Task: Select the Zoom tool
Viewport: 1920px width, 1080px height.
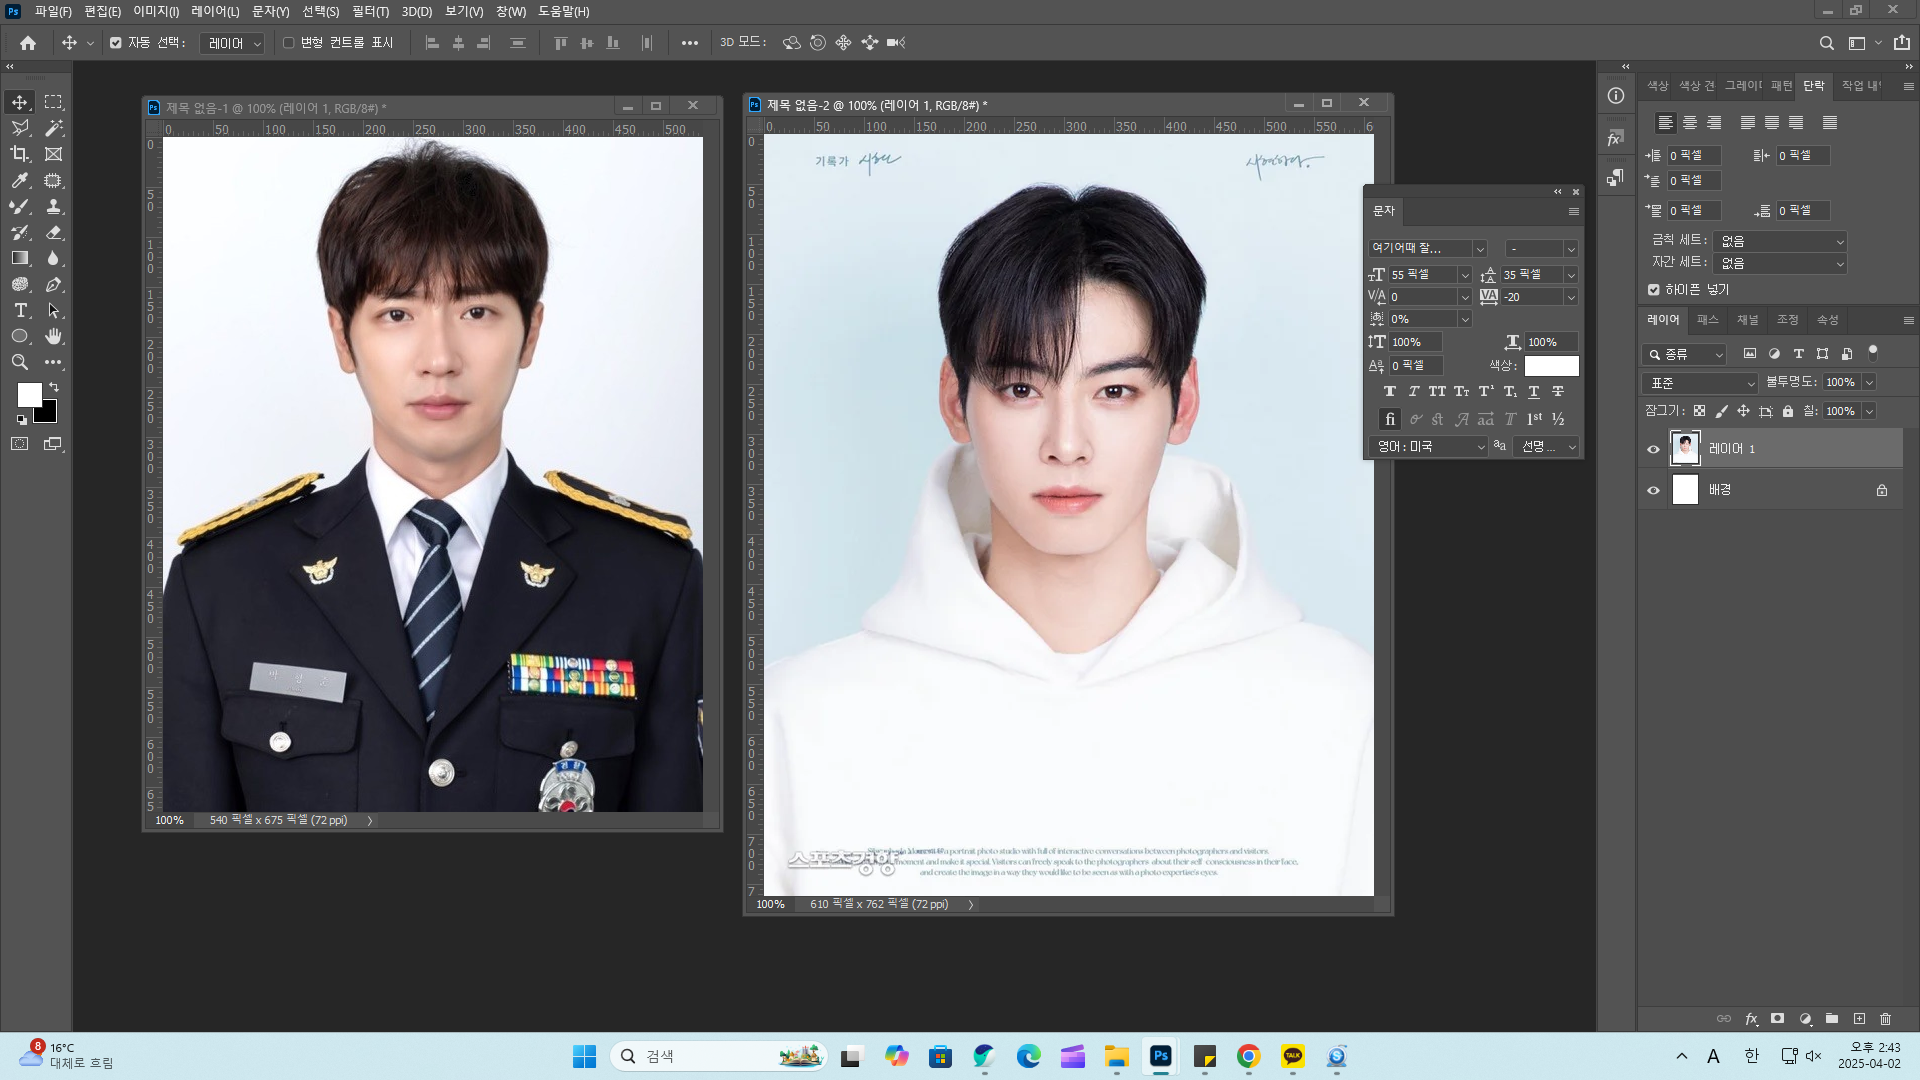Action: point(20,362)
